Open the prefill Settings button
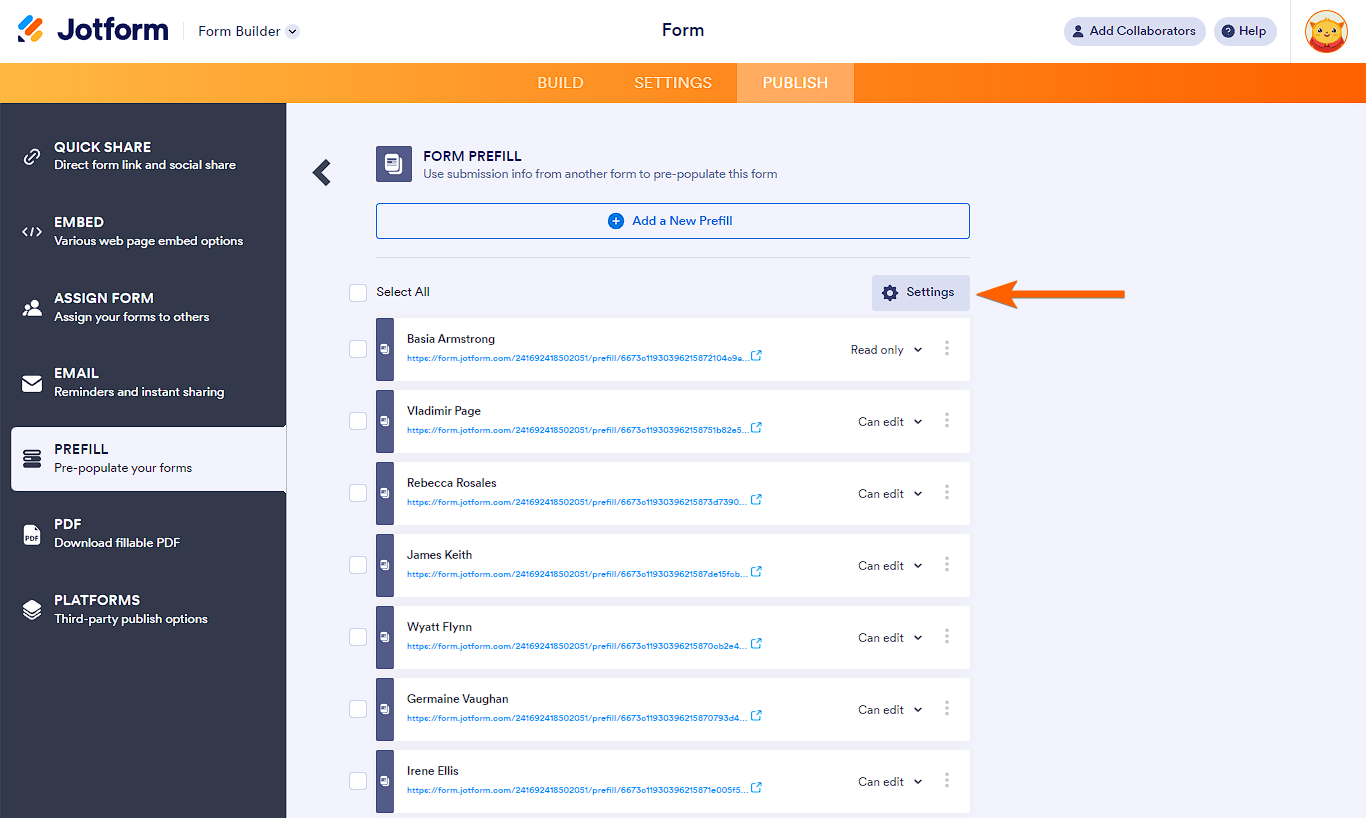The image size is (1366, 818). (x=921, y=292)
